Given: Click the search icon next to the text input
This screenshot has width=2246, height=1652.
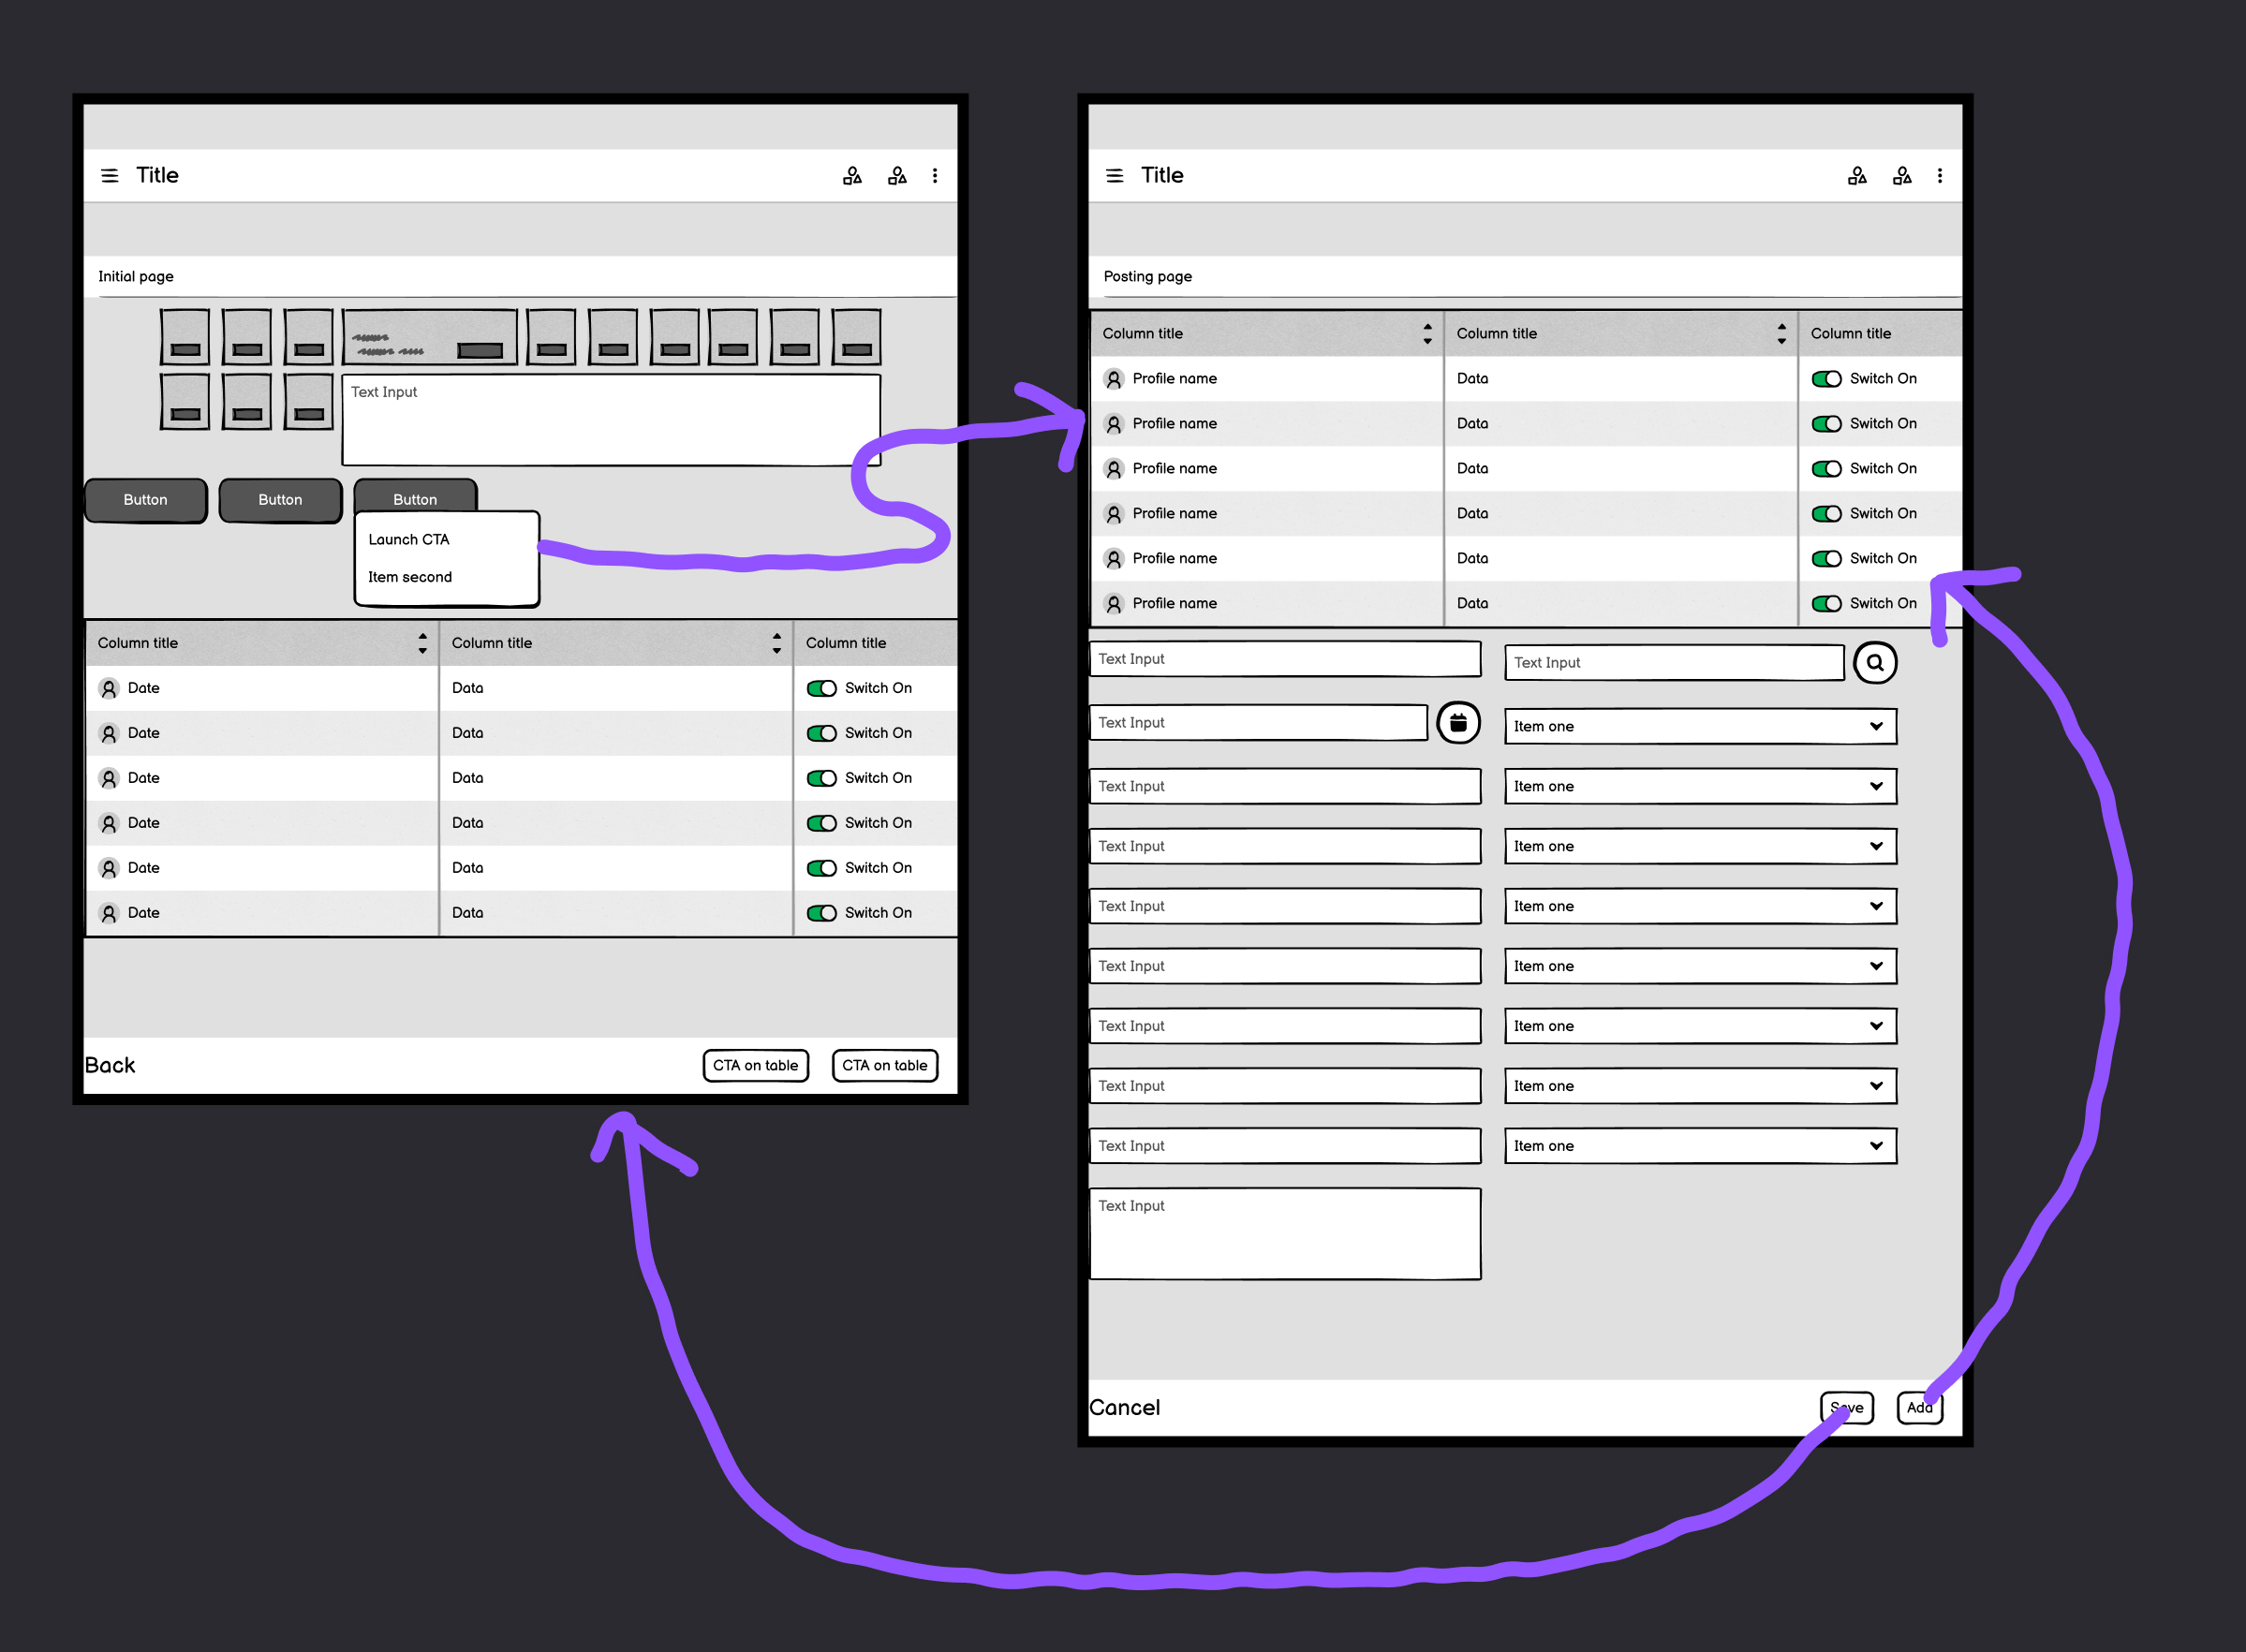Looking at the screenshot, I should [x=1876, y=662].
